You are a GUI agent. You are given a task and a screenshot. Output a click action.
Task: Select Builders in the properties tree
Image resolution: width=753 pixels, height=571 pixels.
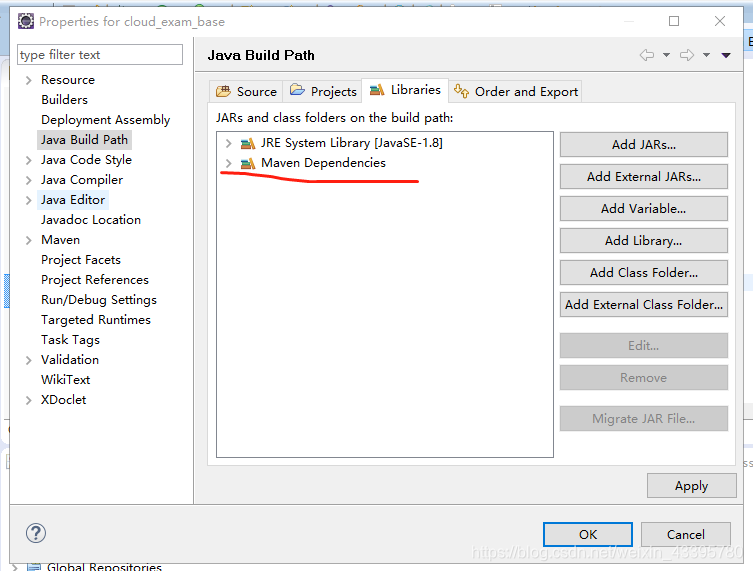click(x=64, y=99)
